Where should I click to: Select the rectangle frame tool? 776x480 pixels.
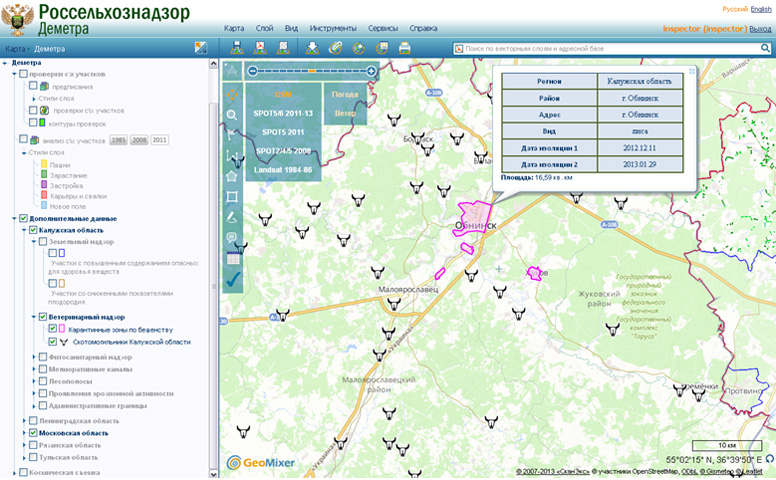pos(232,196)
